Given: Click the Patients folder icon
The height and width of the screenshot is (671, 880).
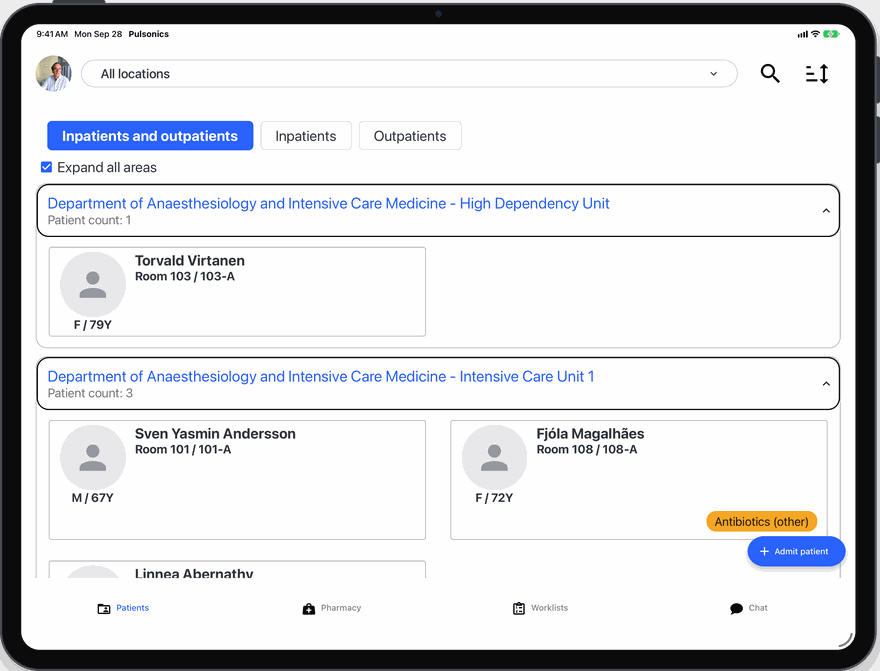Looking at the screenshot, I should tap(104, 609).
